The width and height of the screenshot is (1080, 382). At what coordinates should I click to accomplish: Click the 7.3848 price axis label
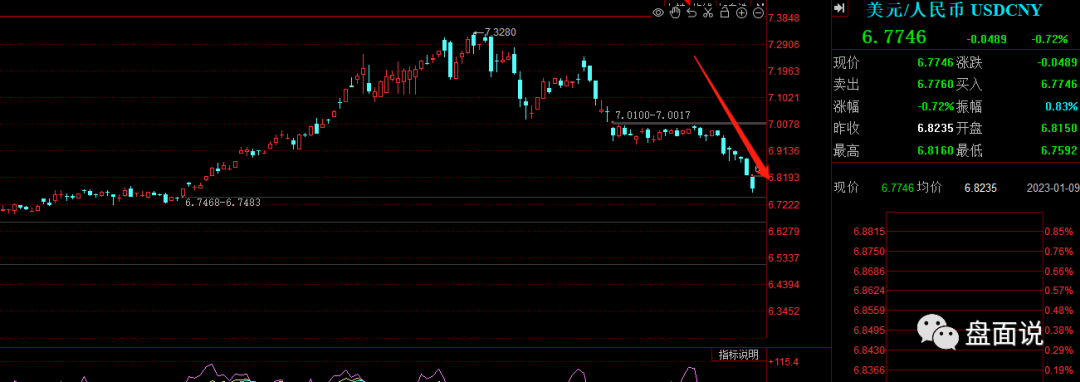tap(784, 18)
